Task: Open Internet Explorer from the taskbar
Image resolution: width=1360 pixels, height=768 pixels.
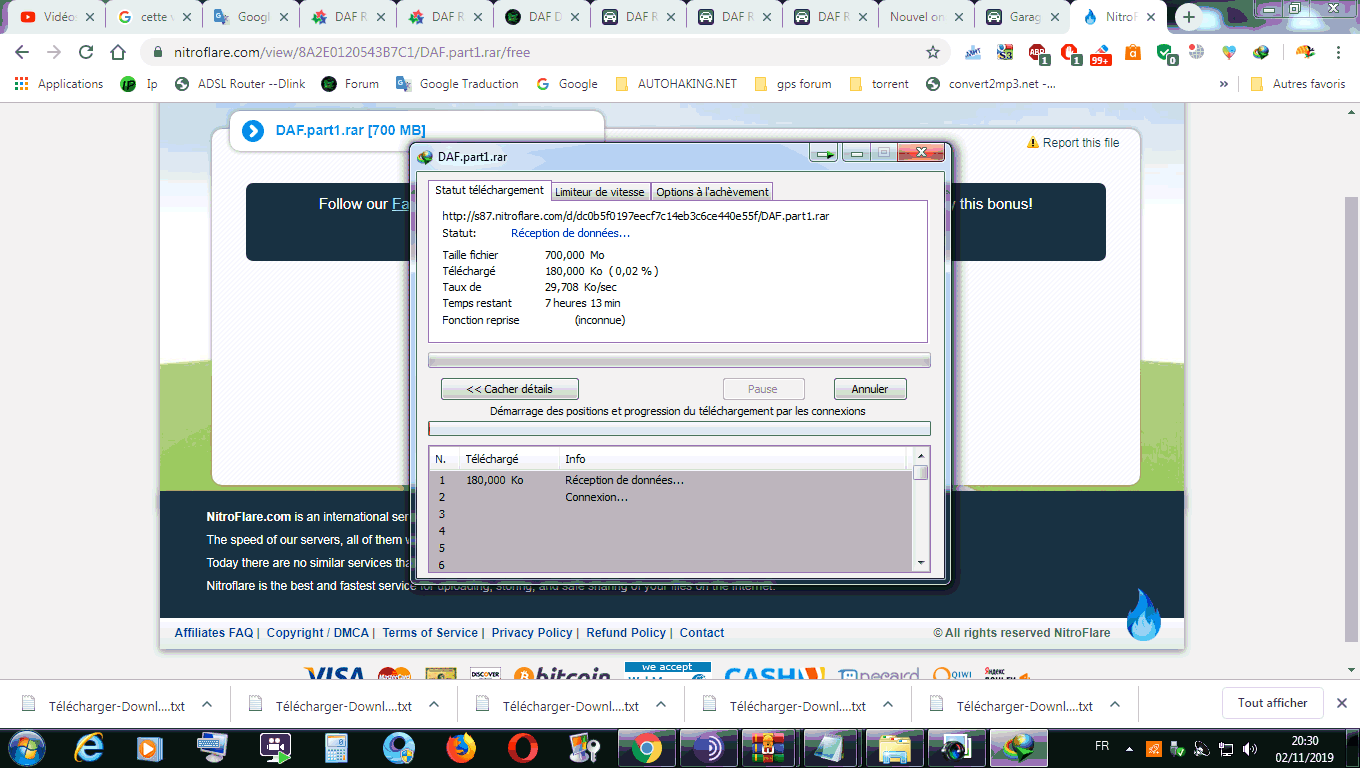Action: point(89,748)
